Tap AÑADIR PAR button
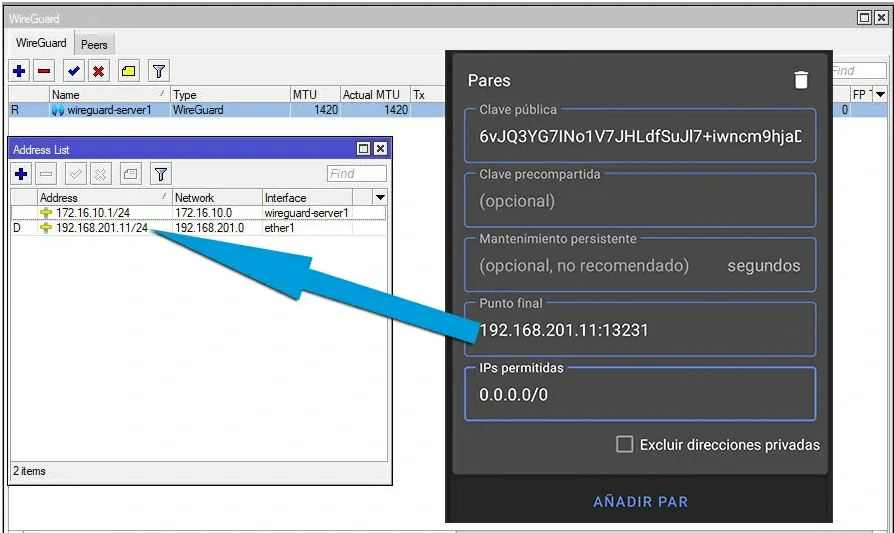 point(640,502)
